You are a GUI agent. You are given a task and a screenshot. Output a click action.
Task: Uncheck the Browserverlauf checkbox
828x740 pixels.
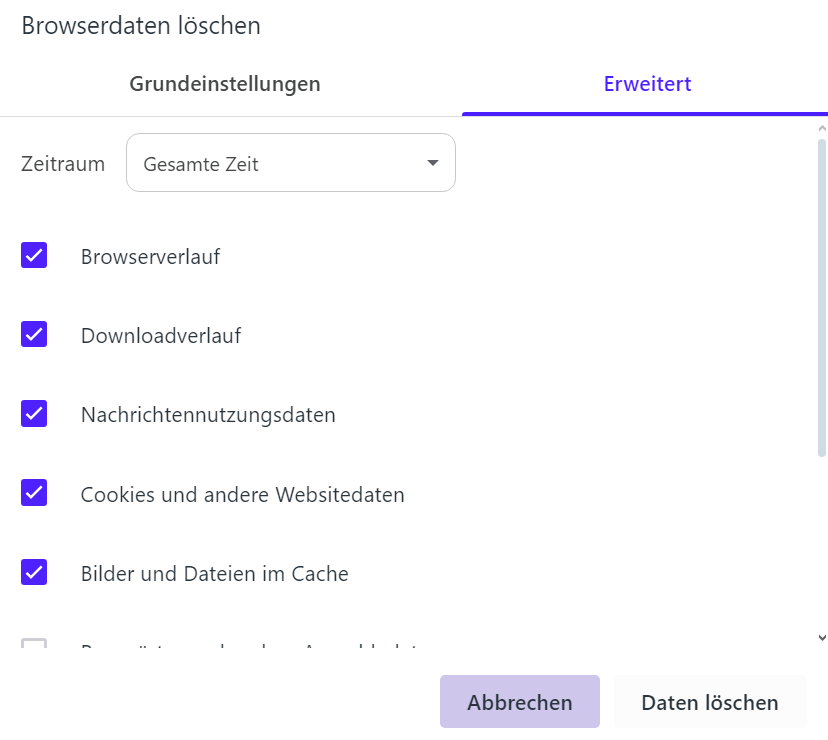point(34,255)
